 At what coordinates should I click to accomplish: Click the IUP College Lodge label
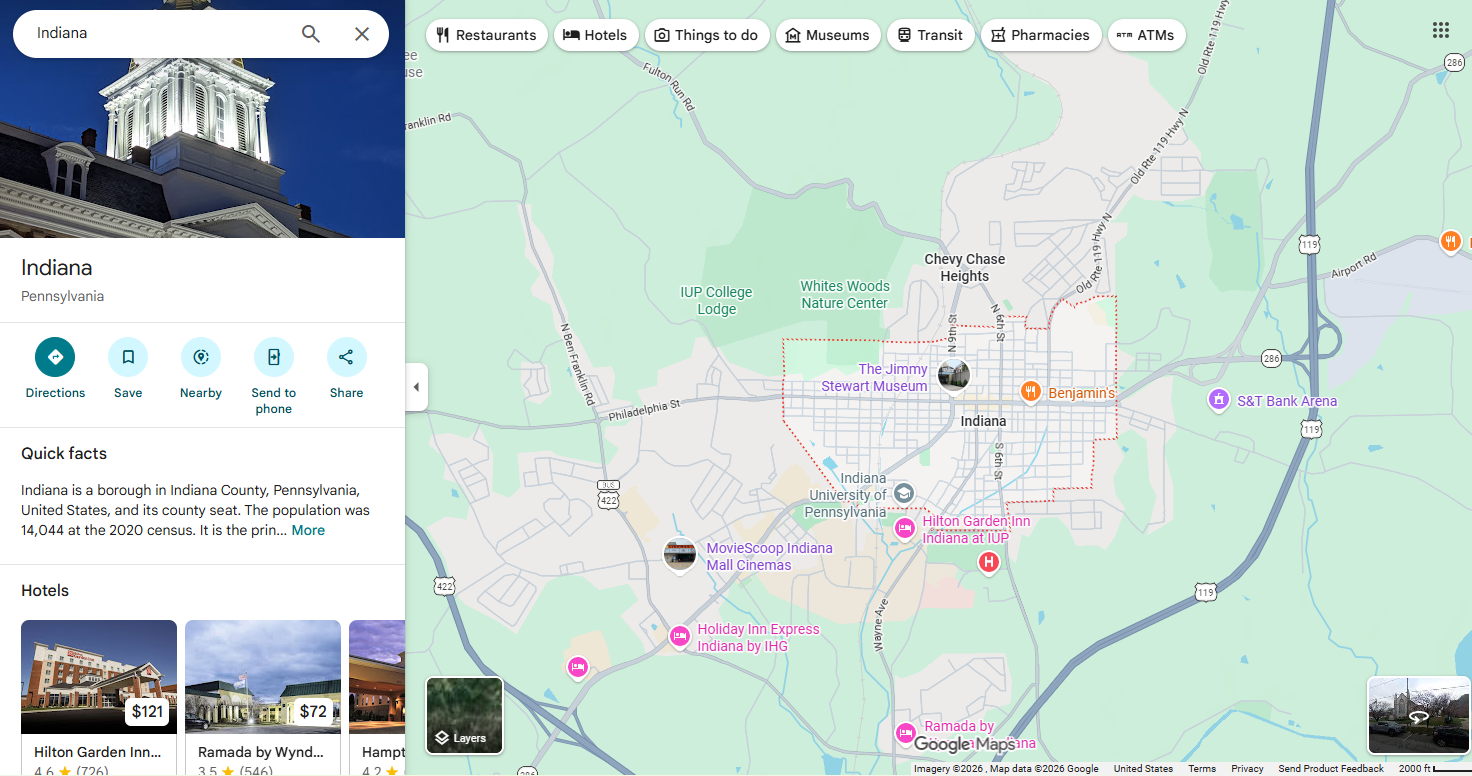(716, 301)
